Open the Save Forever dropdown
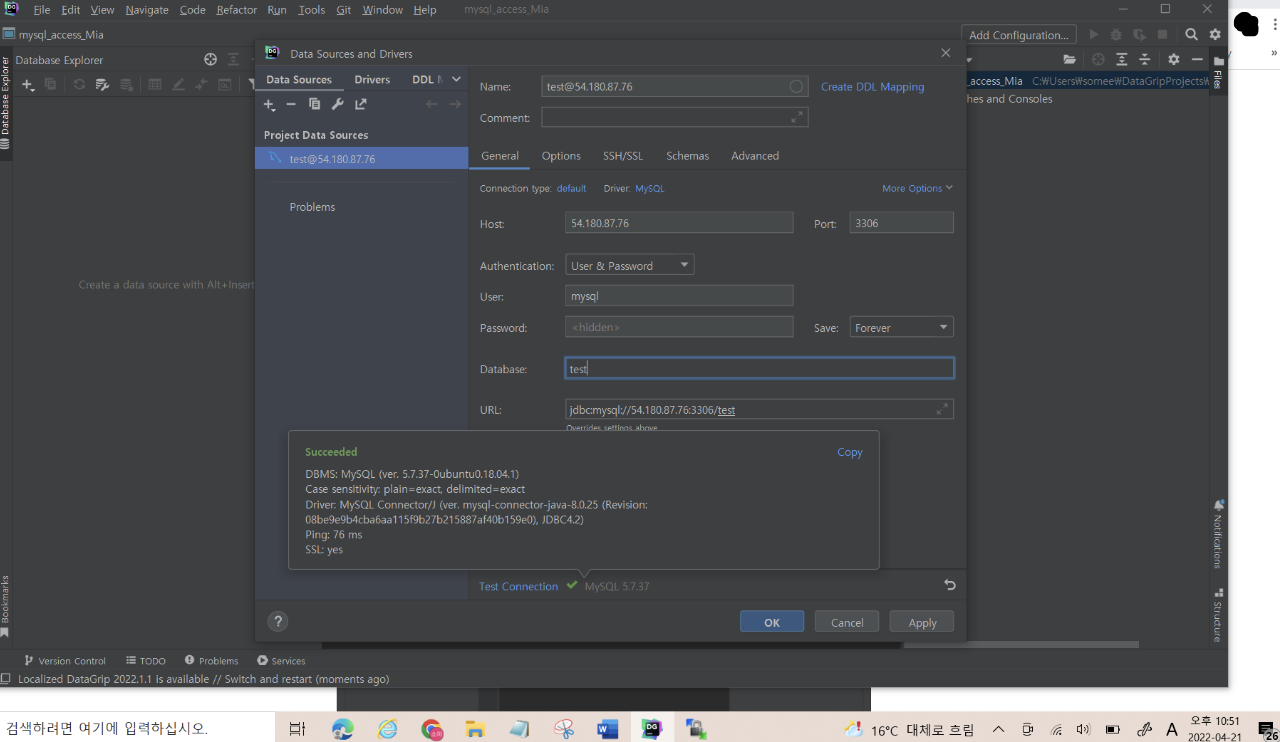The height and width of the screenshot is (742, 1280). (x=901, y=327)
